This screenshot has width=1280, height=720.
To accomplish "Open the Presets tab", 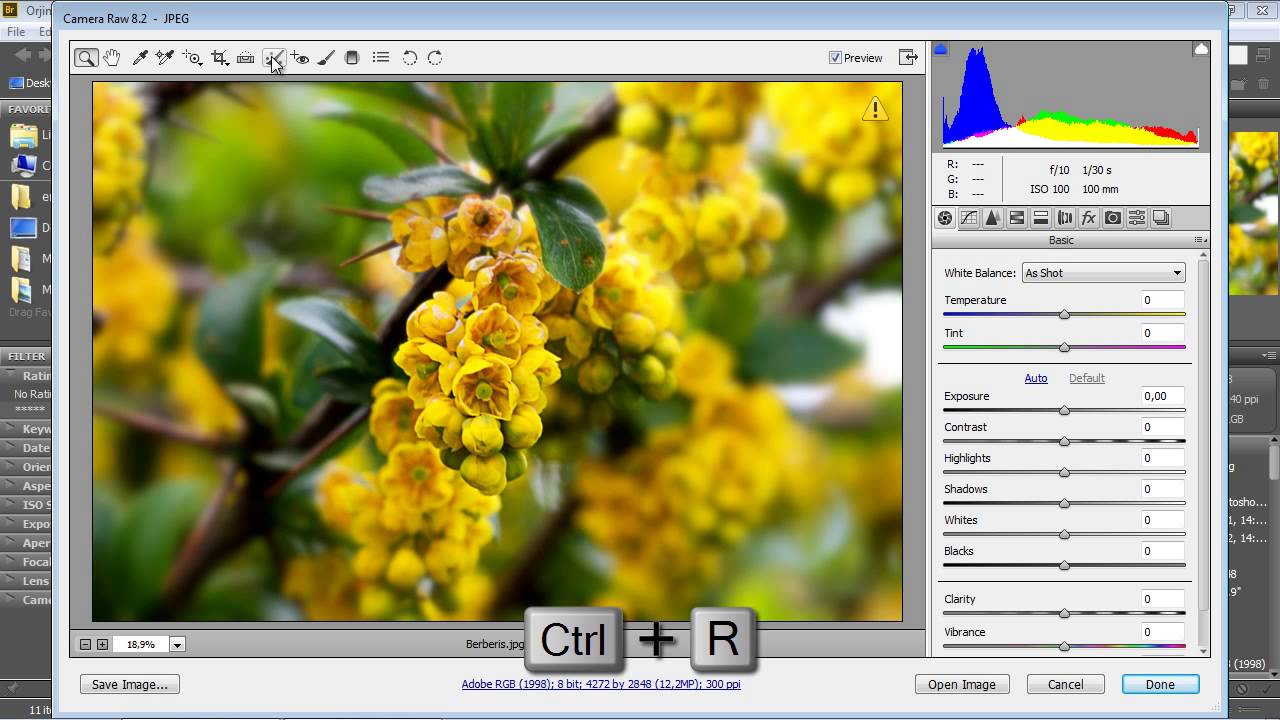I will pos(1137,218).
